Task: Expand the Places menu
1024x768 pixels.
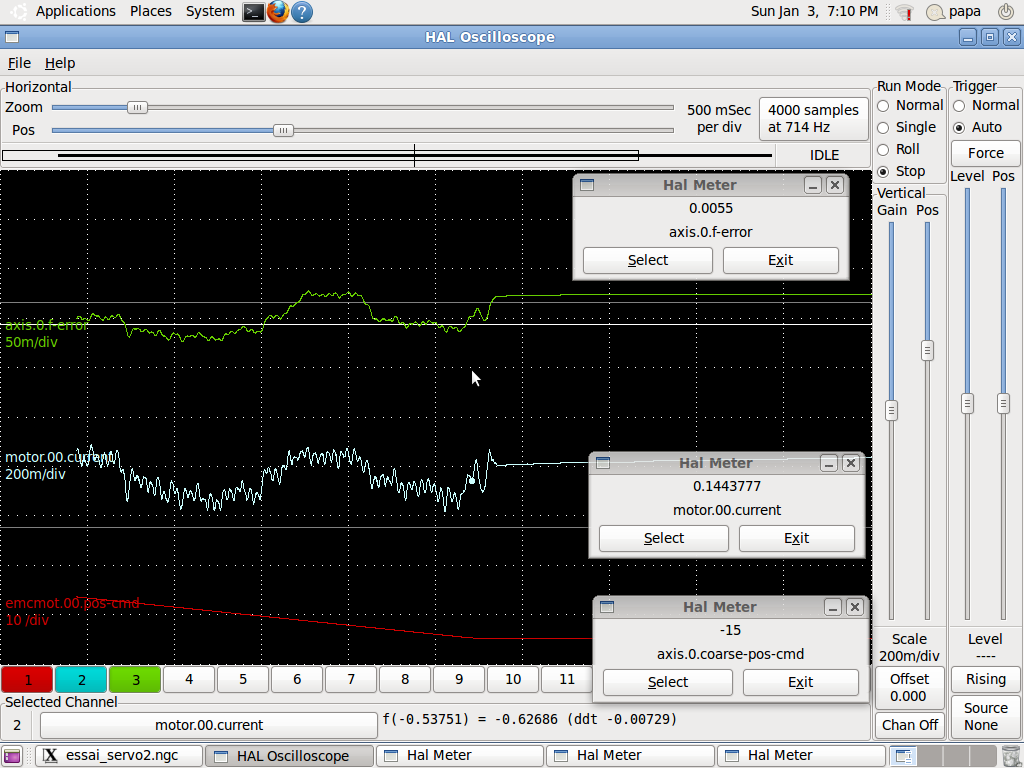Action: (x=150, y=12)
